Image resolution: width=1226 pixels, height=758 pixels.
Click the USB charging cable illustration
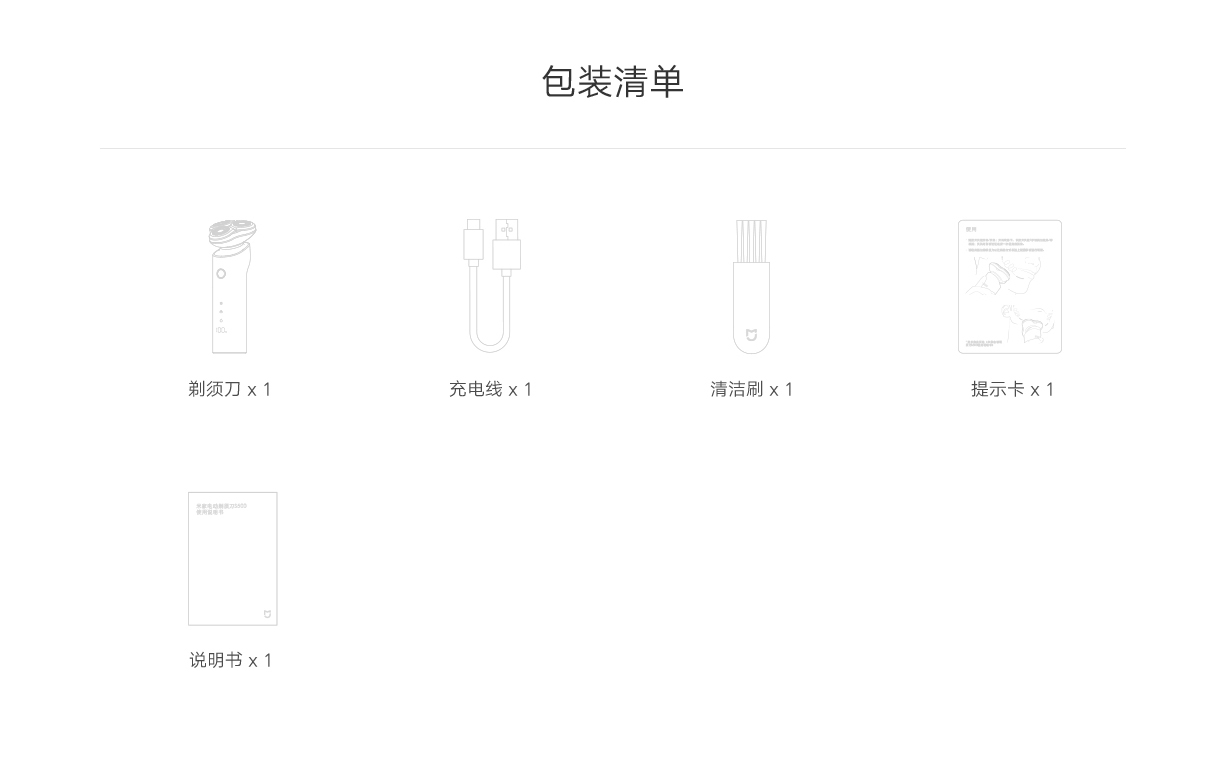(x=491, y=287)
